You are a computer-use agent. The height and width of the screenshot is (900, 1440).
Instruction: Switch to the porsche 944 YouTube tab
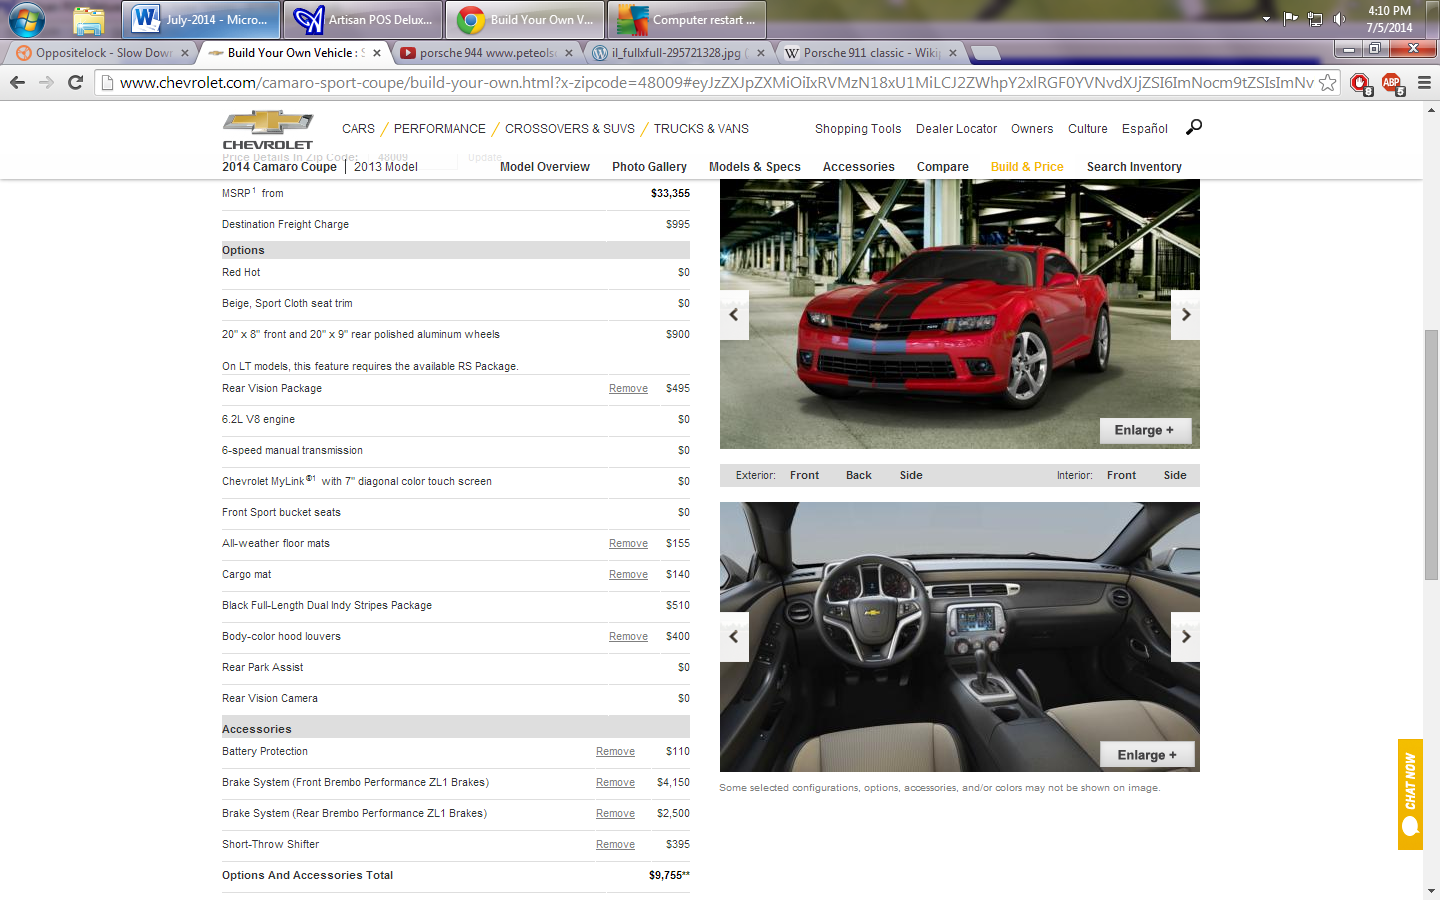[x=486, y=53]
